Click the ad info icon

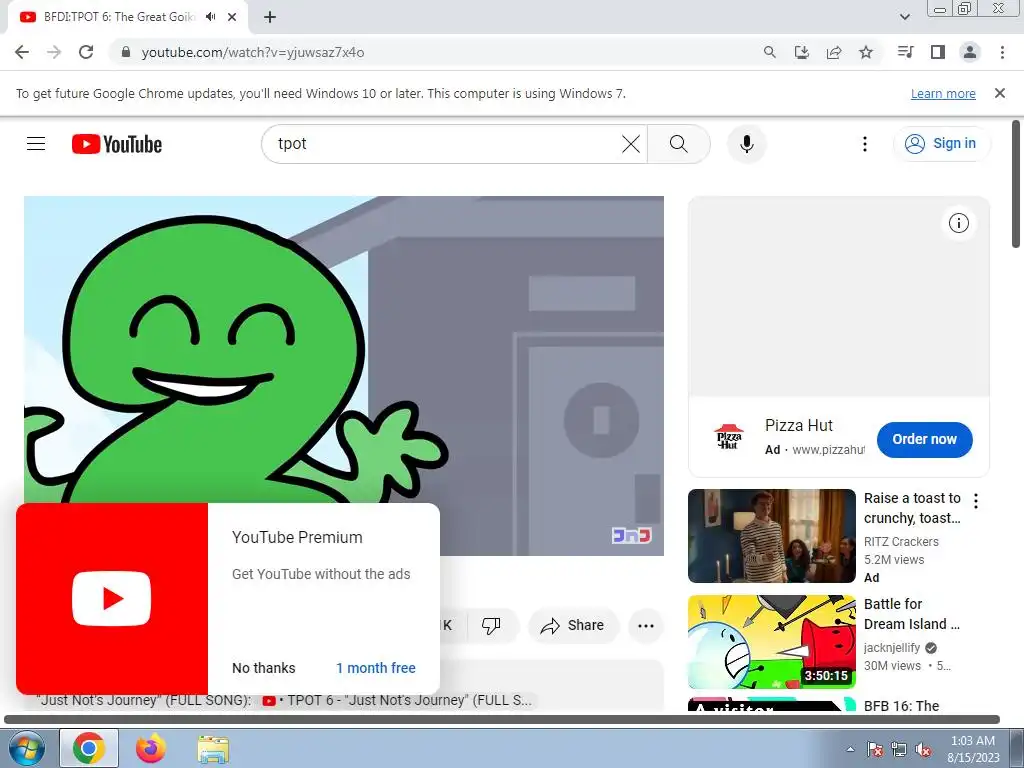(959, 223)
